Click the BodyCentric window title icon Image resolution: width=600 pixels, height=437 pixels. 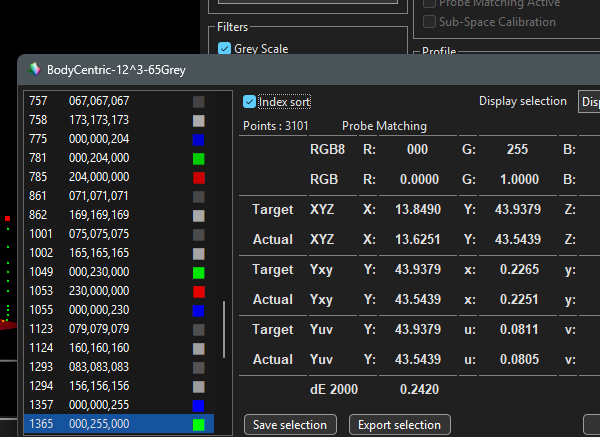(x=35, y=70)
